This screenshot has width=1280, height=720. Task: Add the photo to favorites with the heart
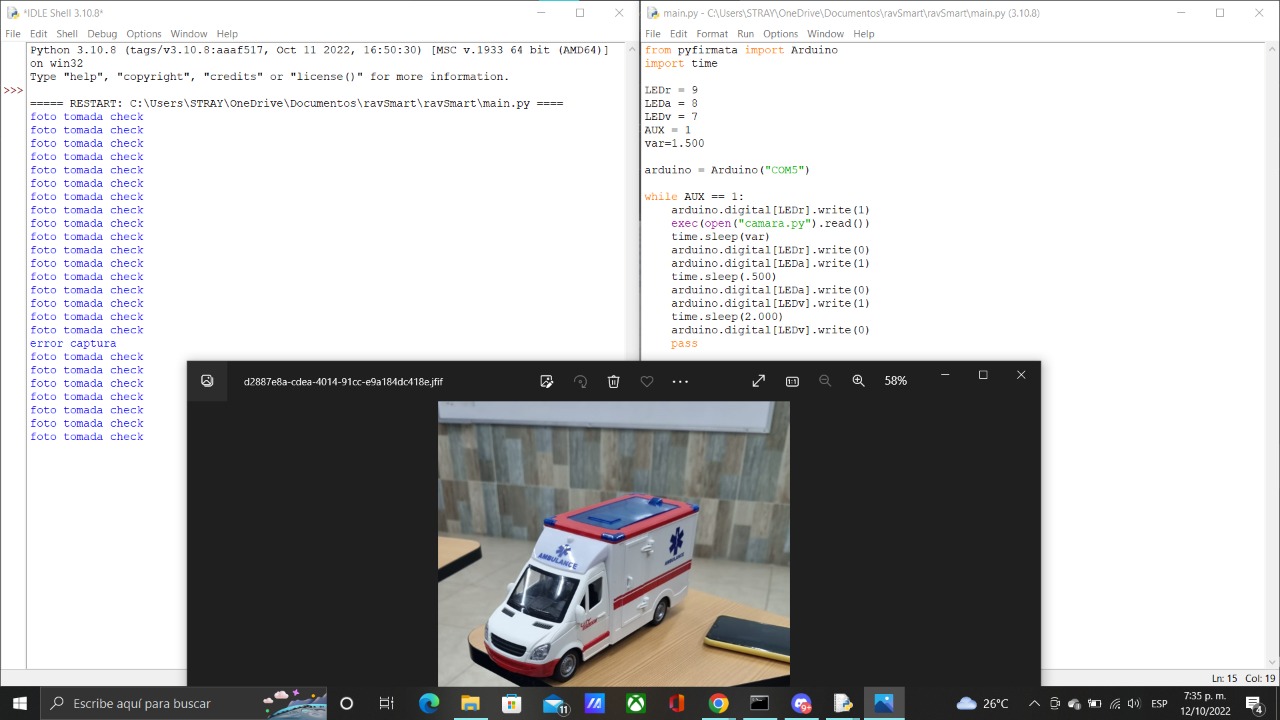tap(647, 381)
